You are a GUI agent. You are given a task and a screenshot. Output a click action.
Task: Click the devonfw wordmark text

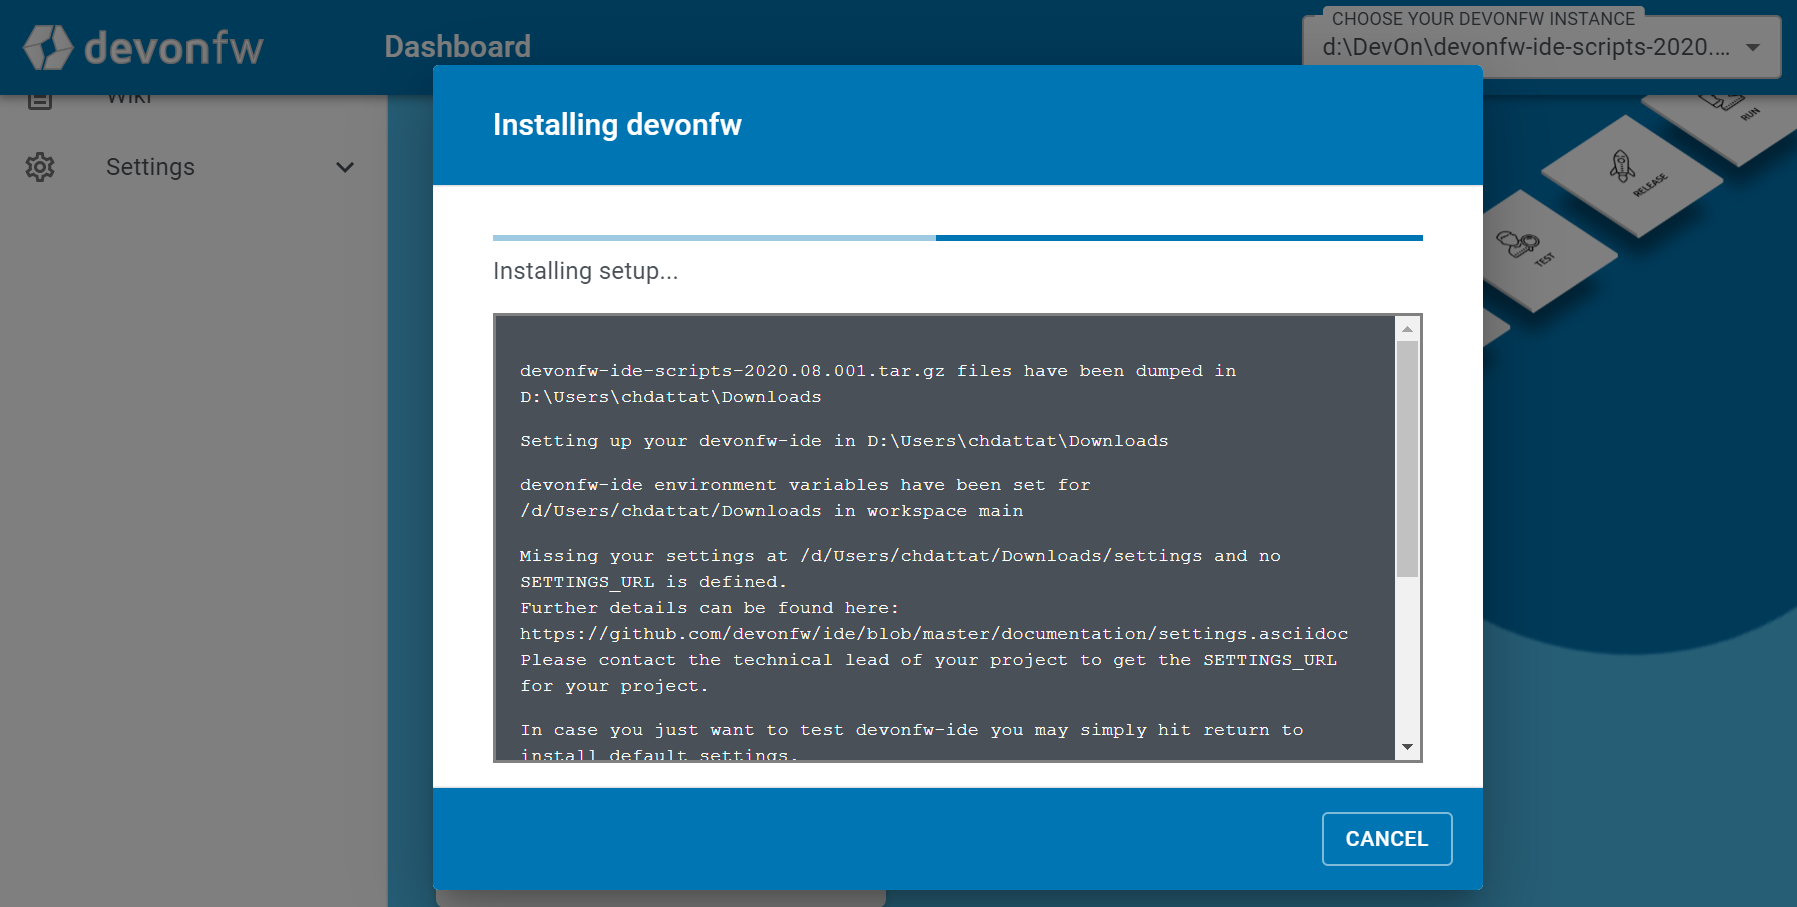(x=174, y=48)
